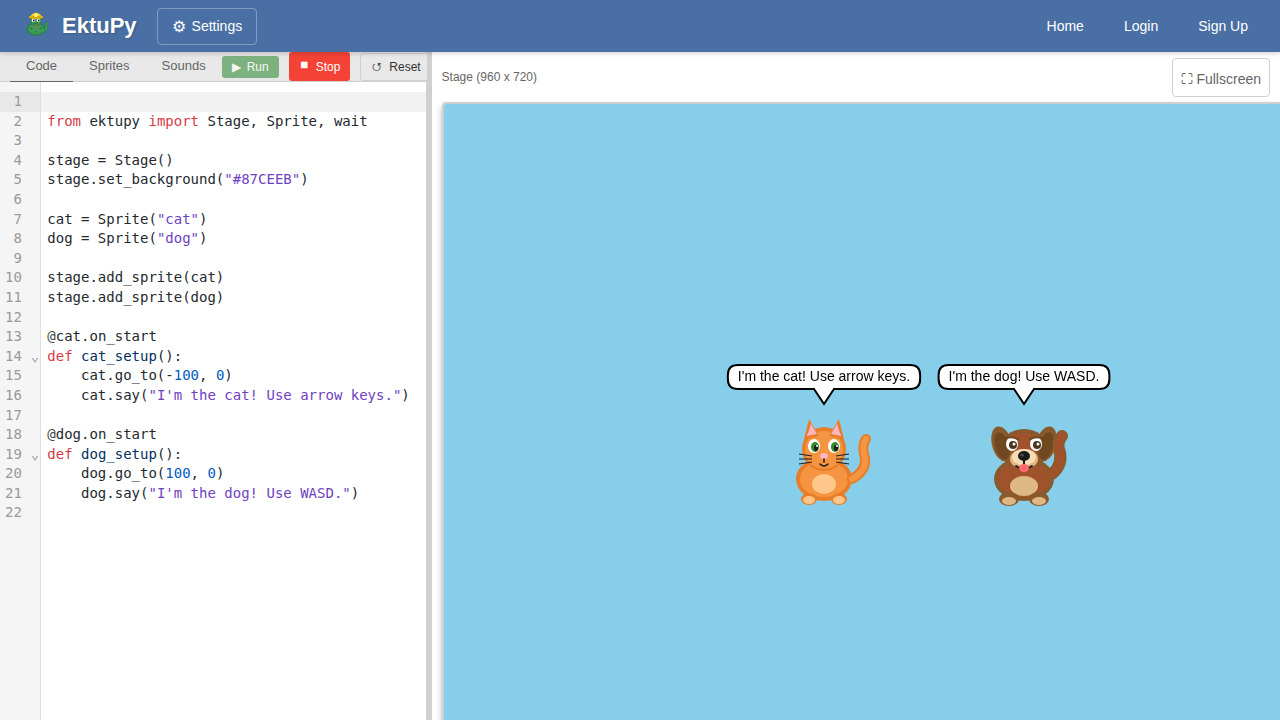Click the EktuPy frog logo icon

click(37, 25)
